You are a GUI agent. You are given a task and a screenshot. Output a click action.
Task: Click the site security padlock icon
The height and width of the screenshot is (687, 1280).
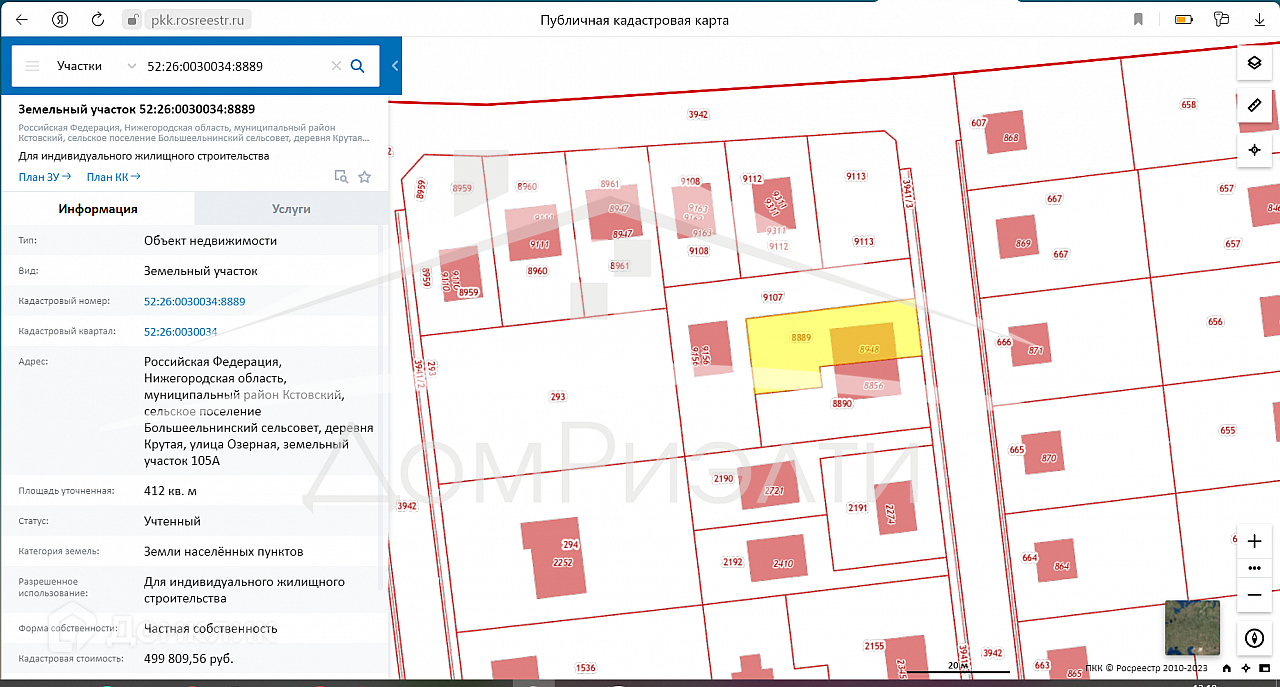pyautogui.click(x=132, y=19)
